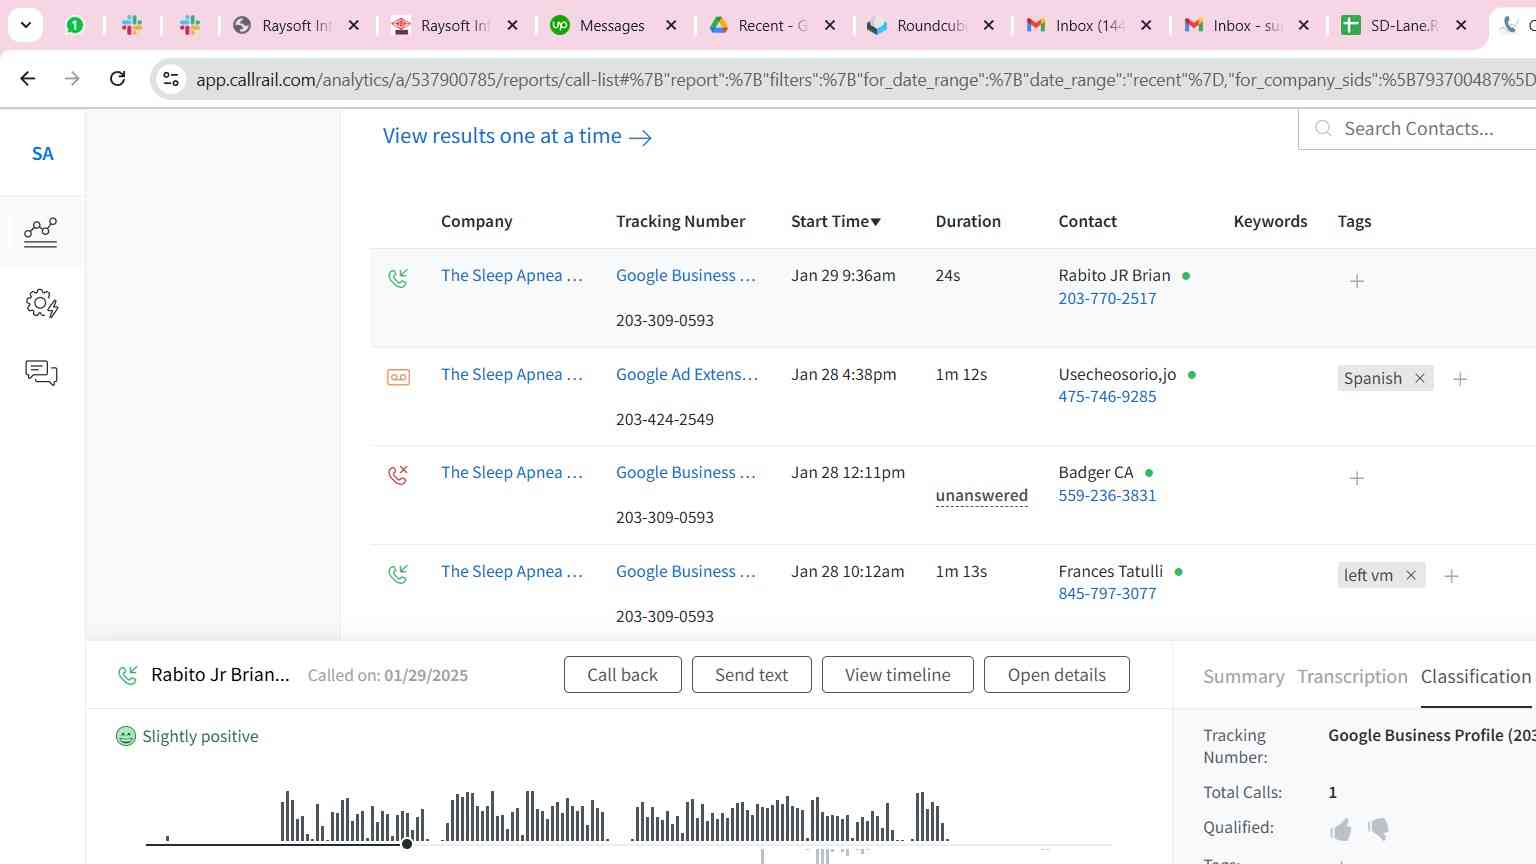Click the Contact column header
The width and height of the screenshot is (1536, 864).
1088,221
